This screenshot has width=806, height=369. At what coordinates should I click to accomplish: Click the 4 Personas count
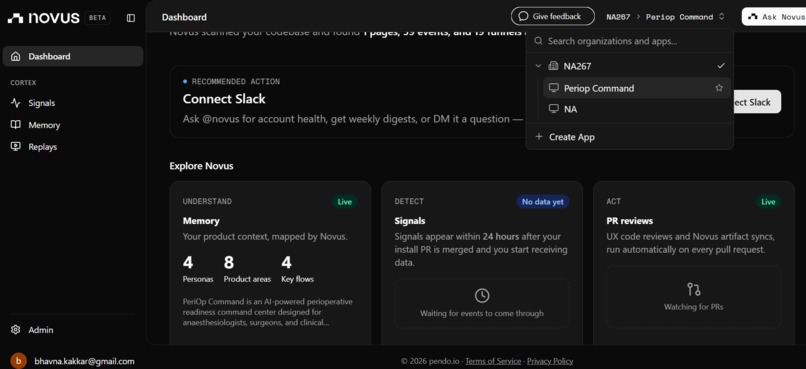coord(198,269)
